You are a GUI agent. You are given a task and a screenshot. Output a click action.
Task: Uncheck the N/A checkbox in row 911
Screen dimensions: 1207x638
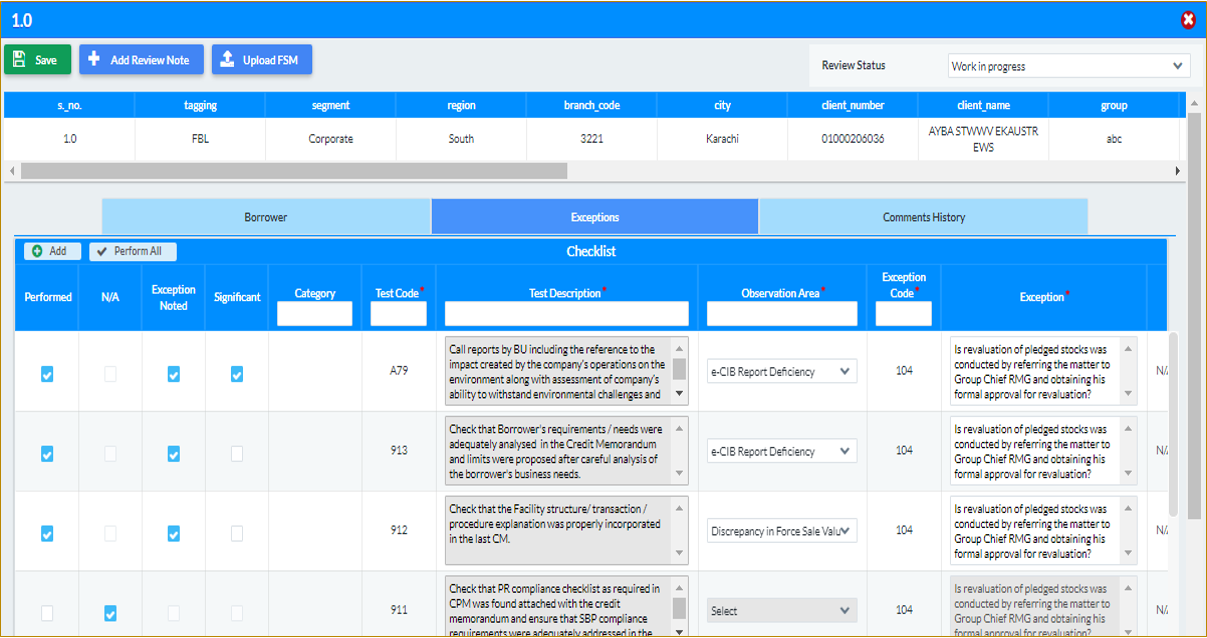click(110, 613)
